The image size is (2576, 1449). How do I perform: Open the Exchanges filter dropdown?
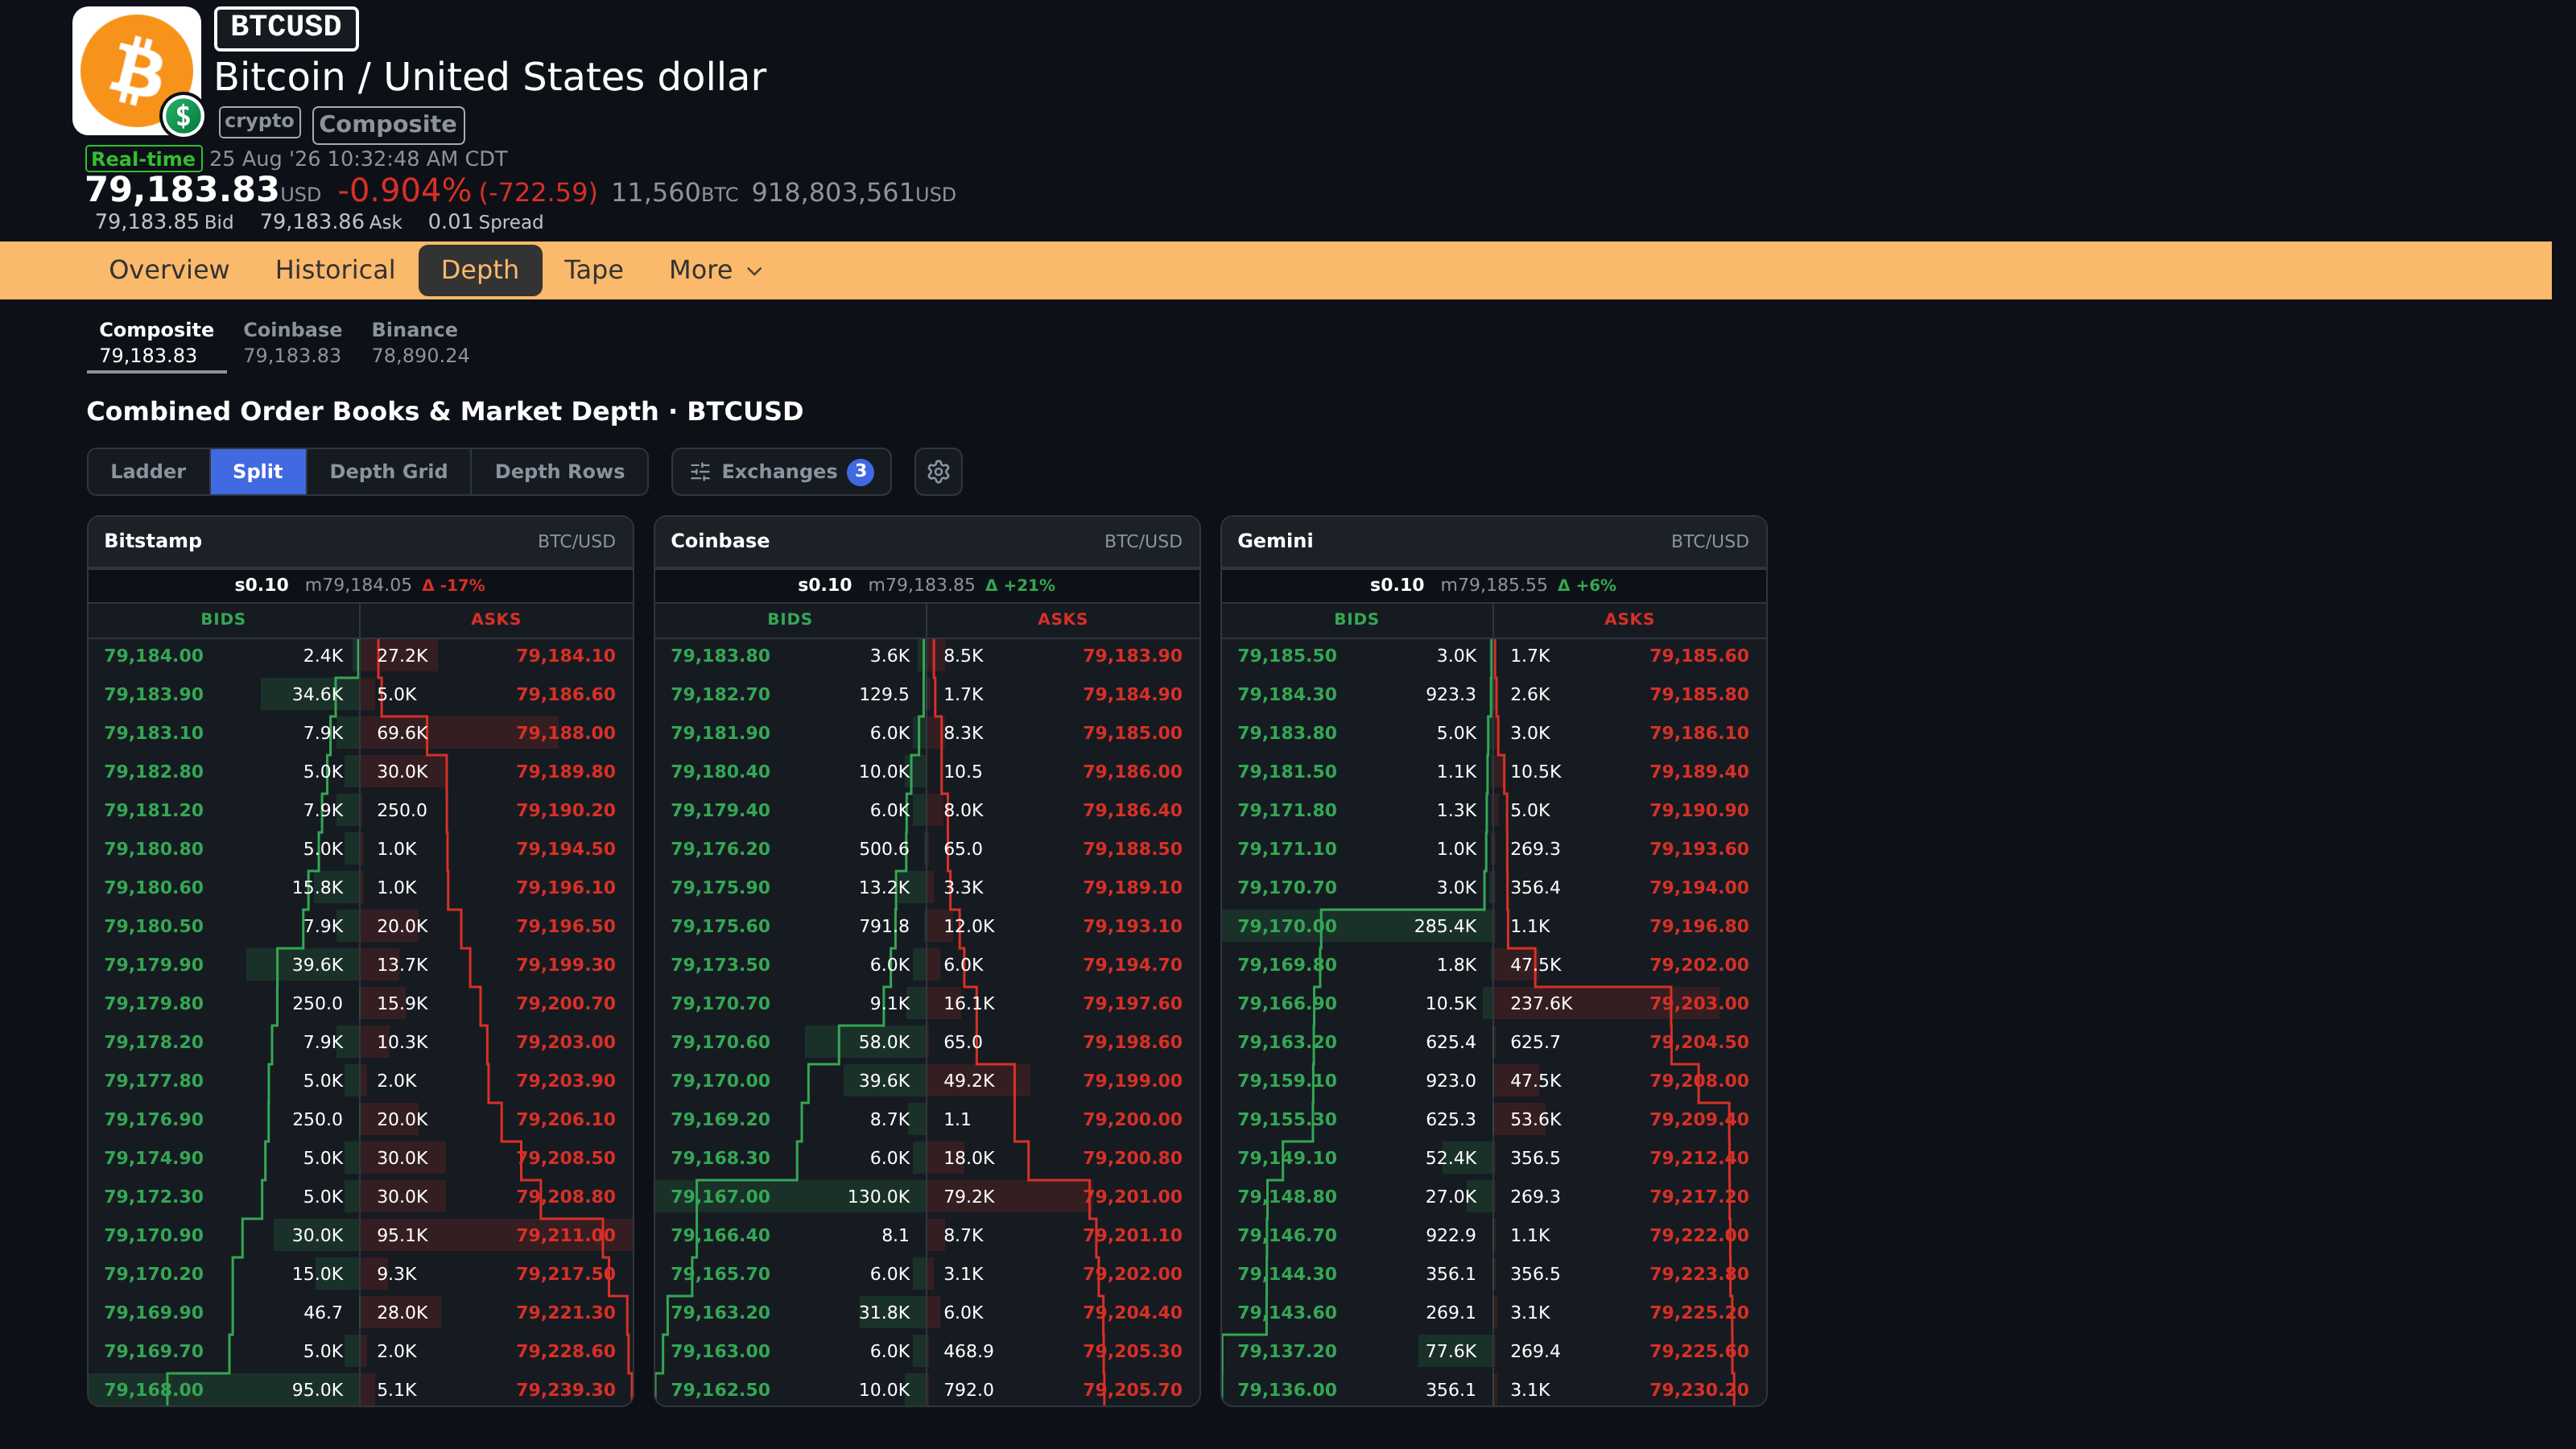(x=781, y=472)
